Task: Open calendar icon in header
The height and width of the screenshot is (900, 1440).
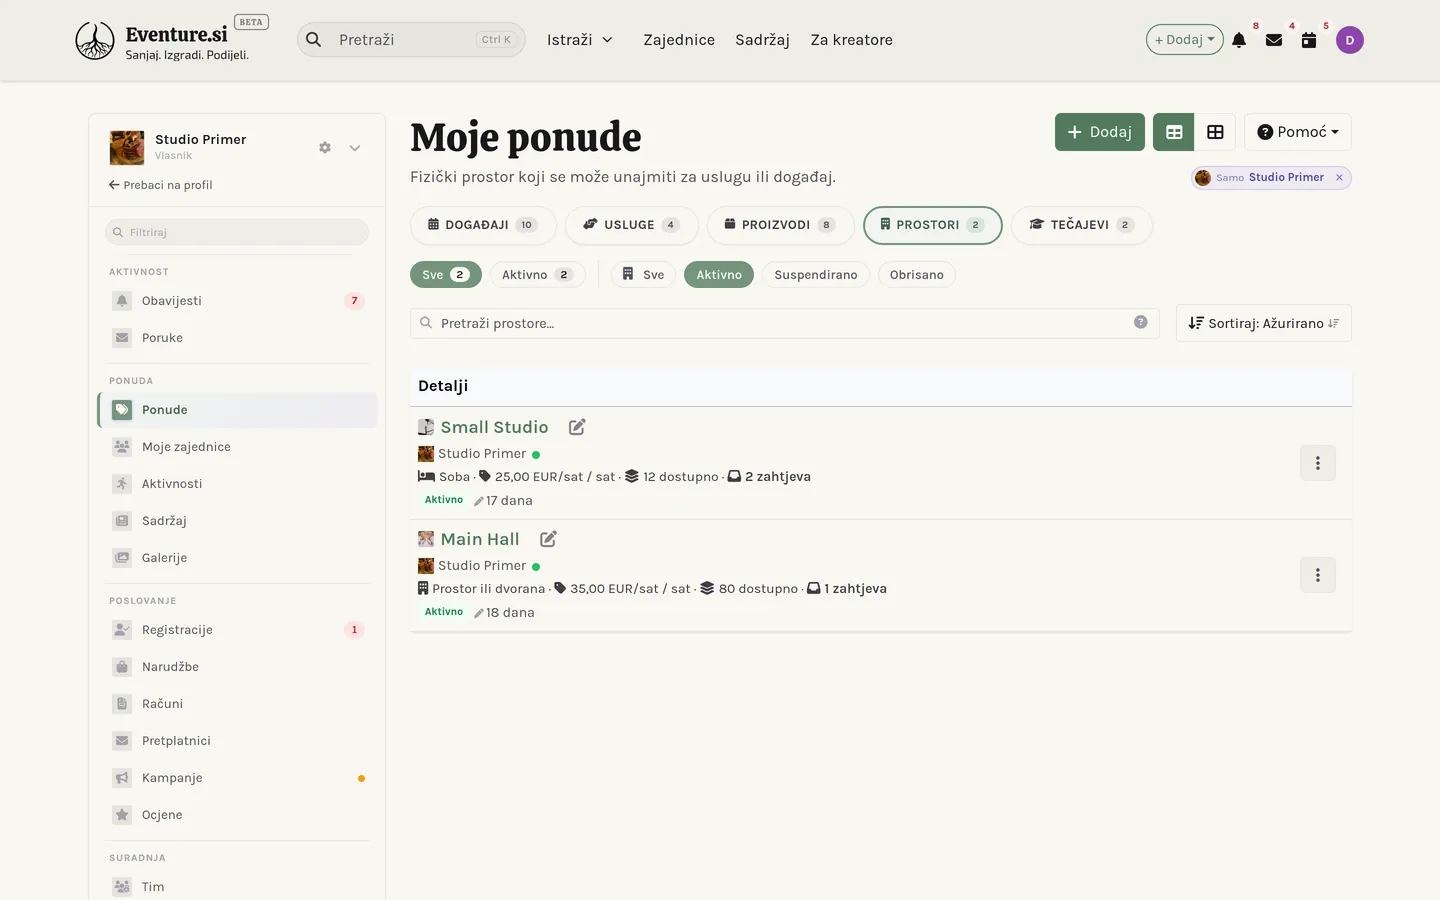Action: 1309,40
